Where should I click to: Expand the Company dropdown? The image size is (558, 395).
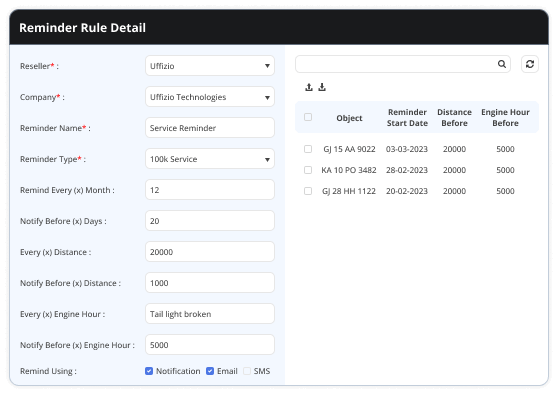pos(210,97)
